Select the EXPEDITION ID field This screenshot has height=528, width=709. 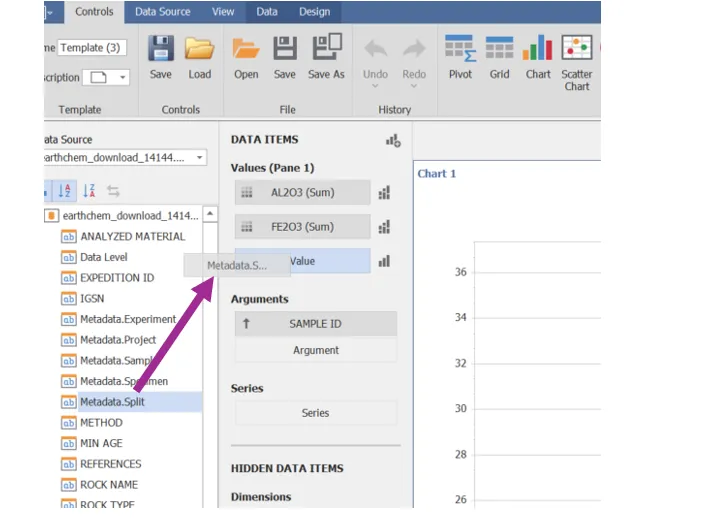pos(117,278)
